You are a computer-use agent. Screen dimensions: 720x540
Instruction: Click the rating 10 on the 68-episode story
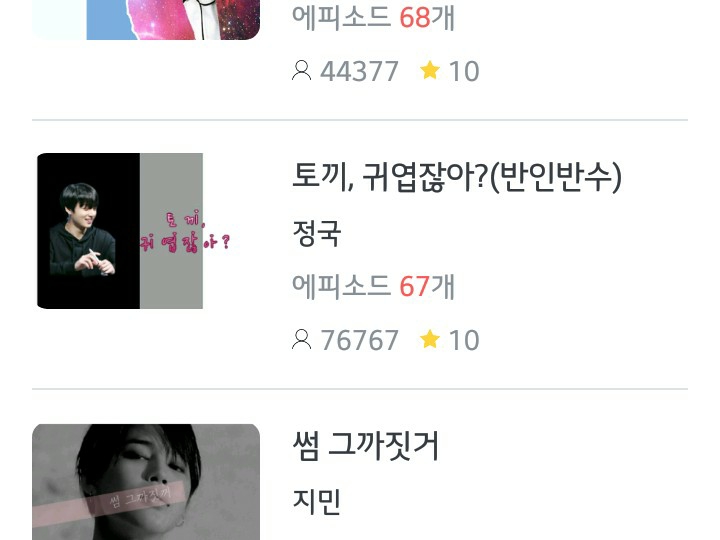pos(464,72)
